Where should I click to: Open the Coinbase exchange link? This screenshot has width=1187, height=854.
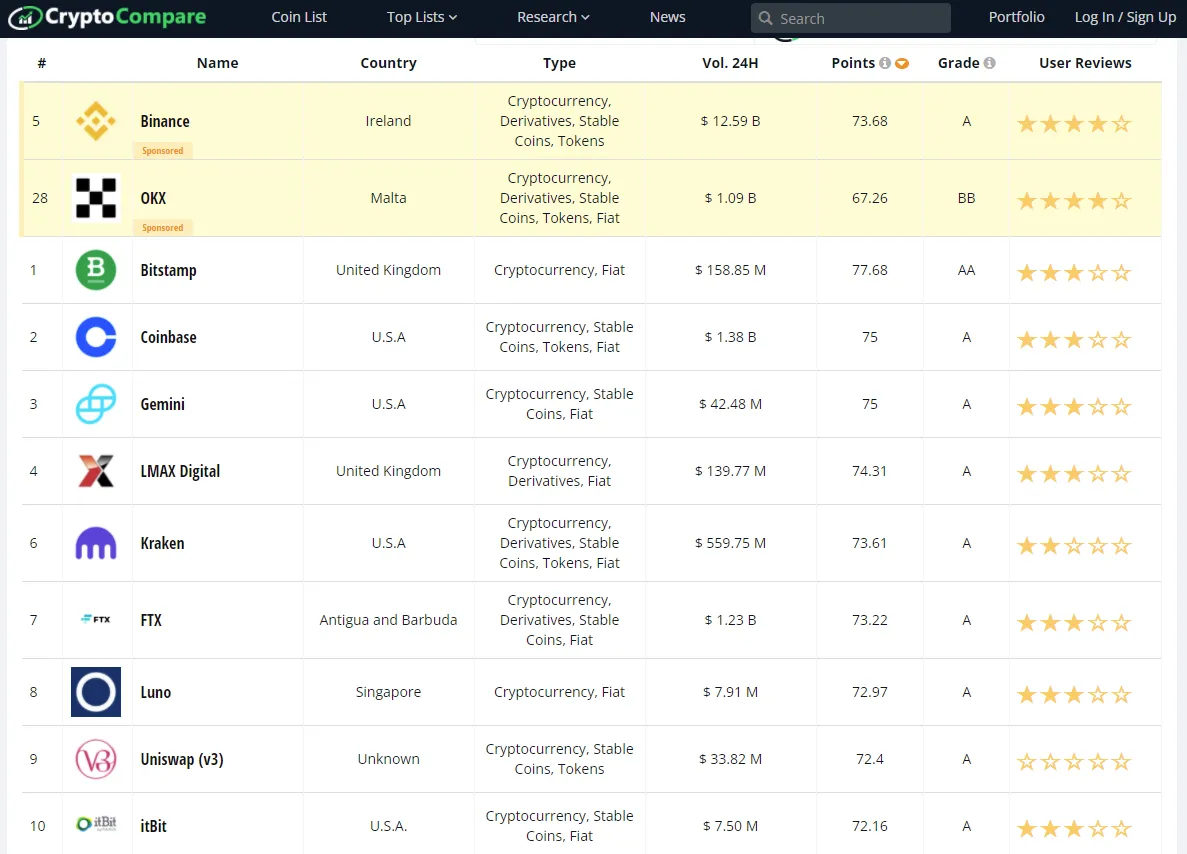(168, 337)
